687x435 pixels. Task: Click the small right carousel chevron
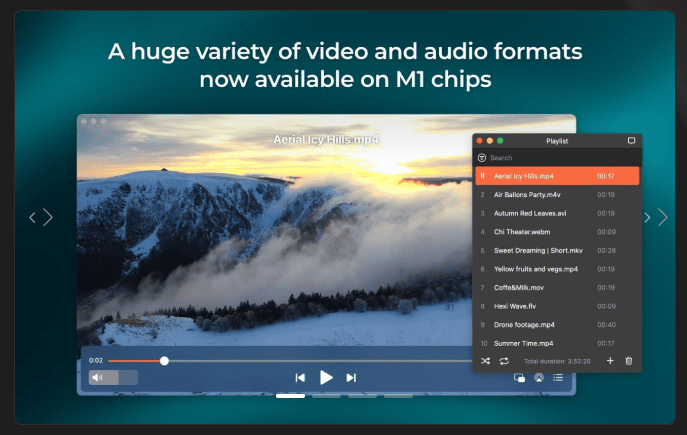[647, 217]
